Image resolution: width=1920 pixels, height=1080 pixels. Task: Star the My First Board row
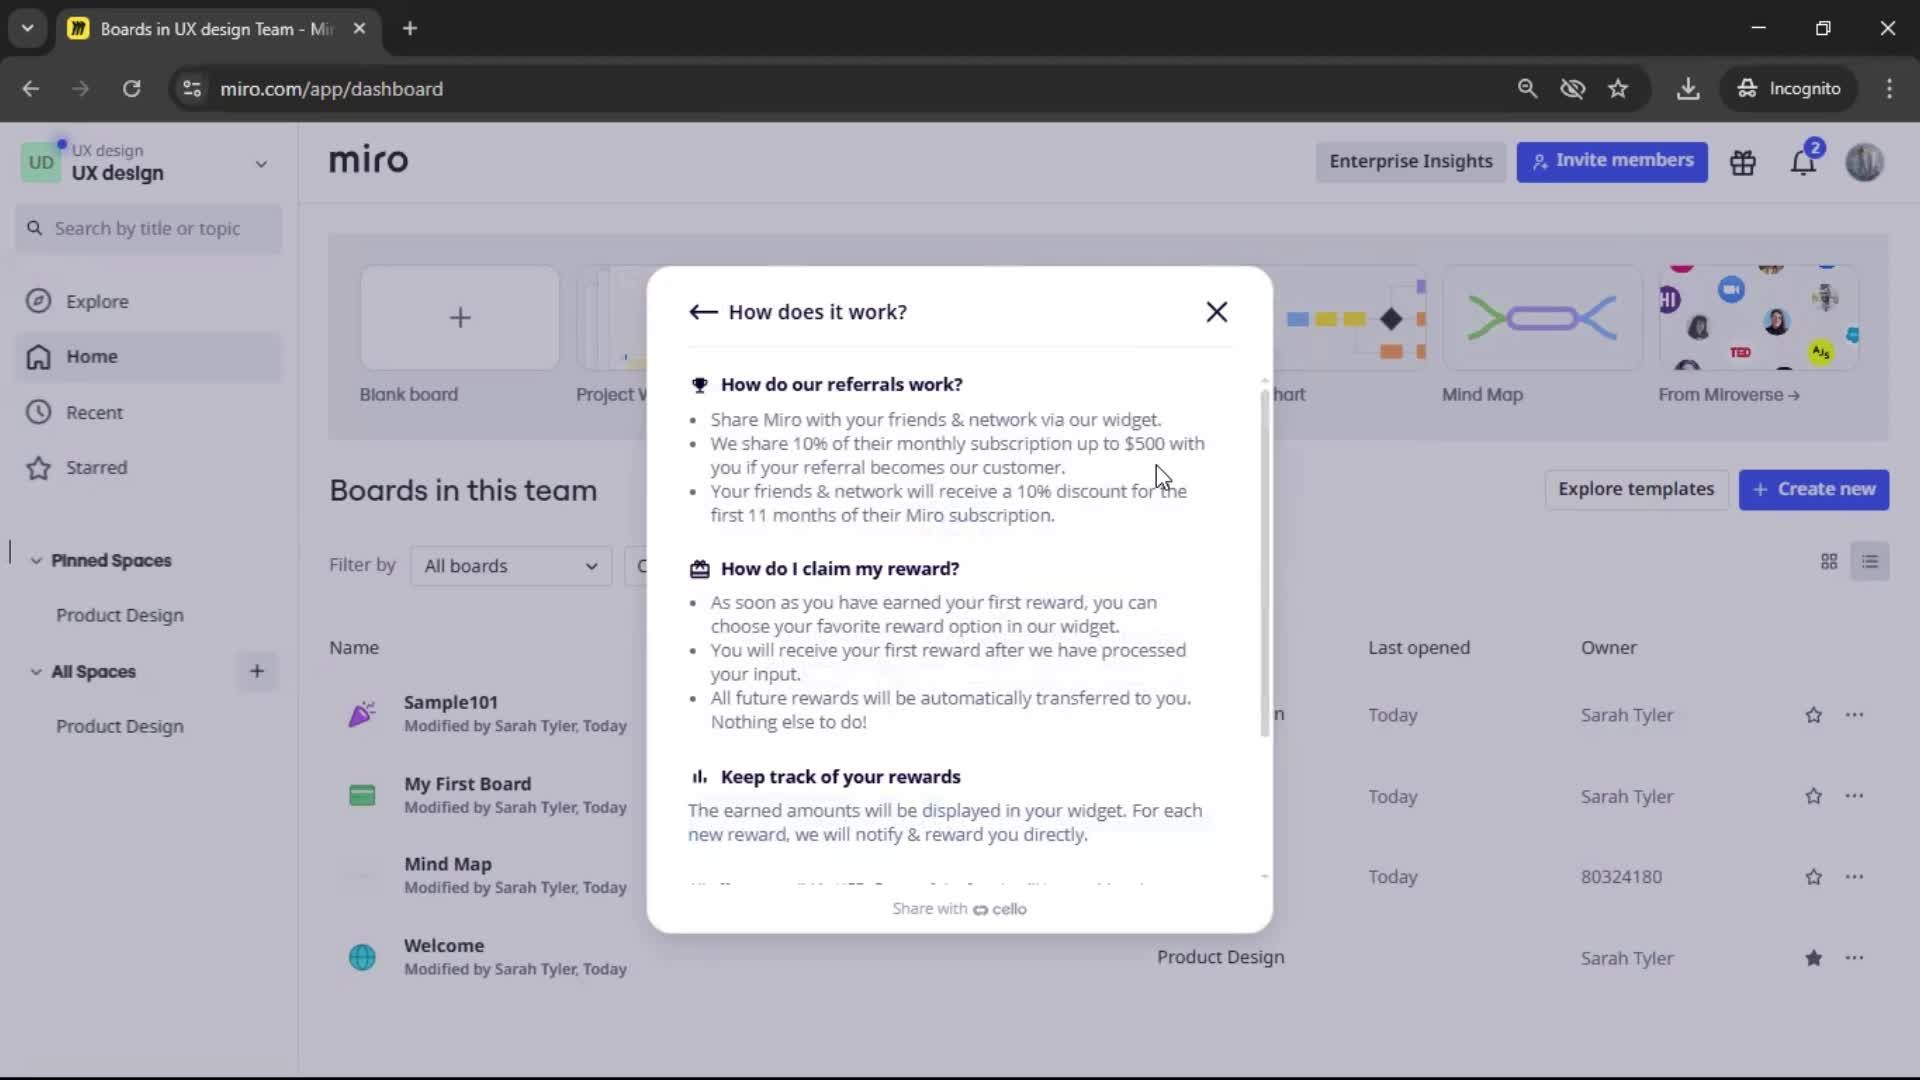pos(1813,796)
